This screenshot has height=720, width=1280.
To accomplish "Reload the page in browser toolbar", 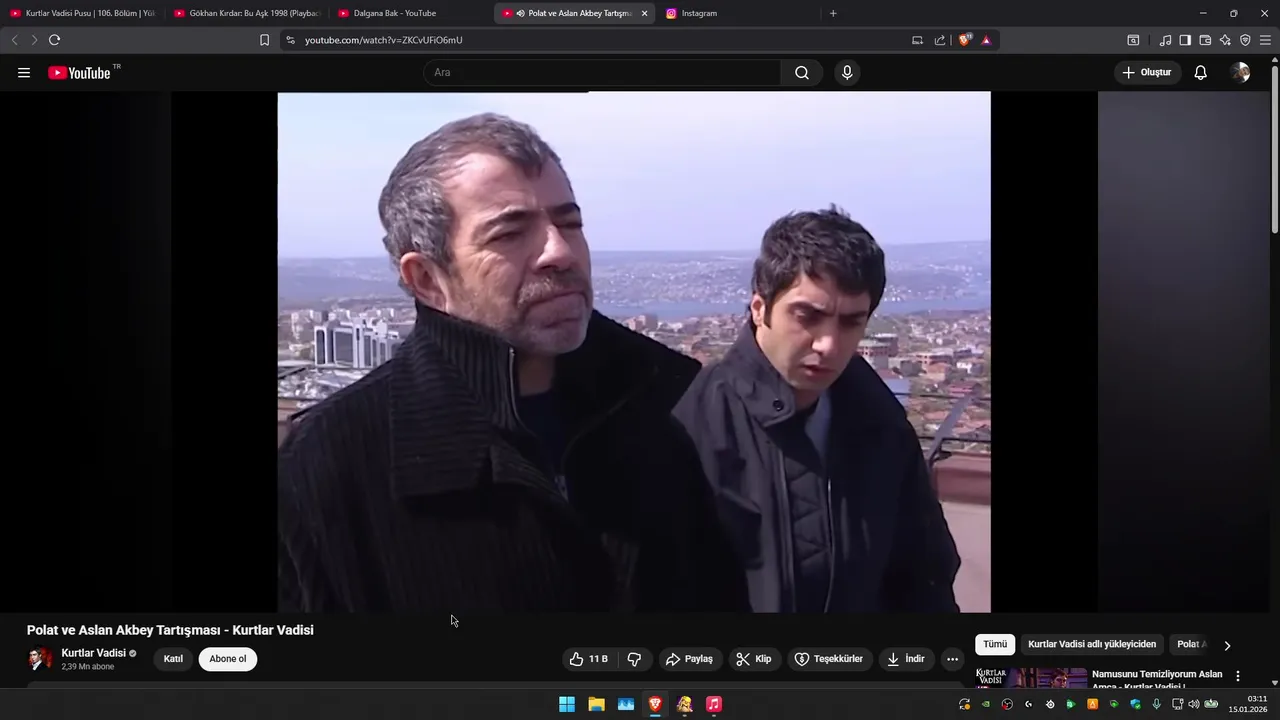I will pos(54,40).
